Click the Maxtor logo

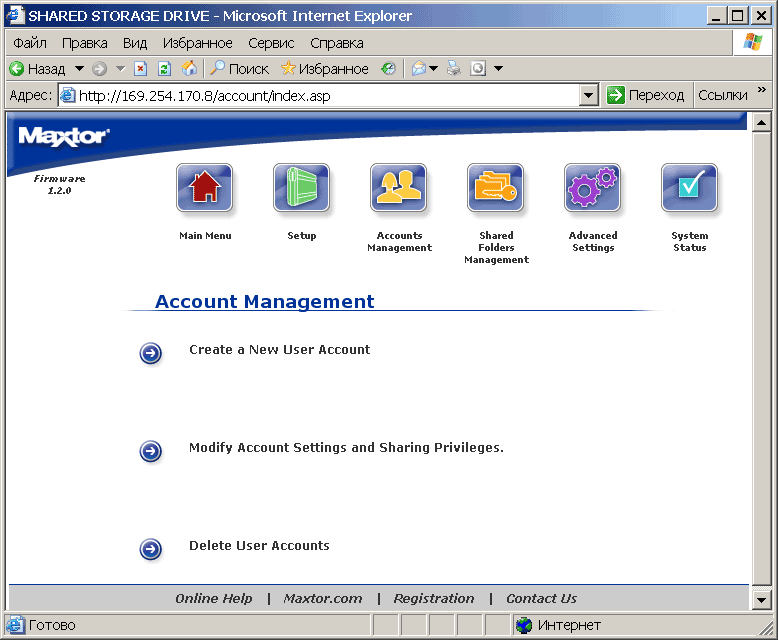tap(64, 136)
